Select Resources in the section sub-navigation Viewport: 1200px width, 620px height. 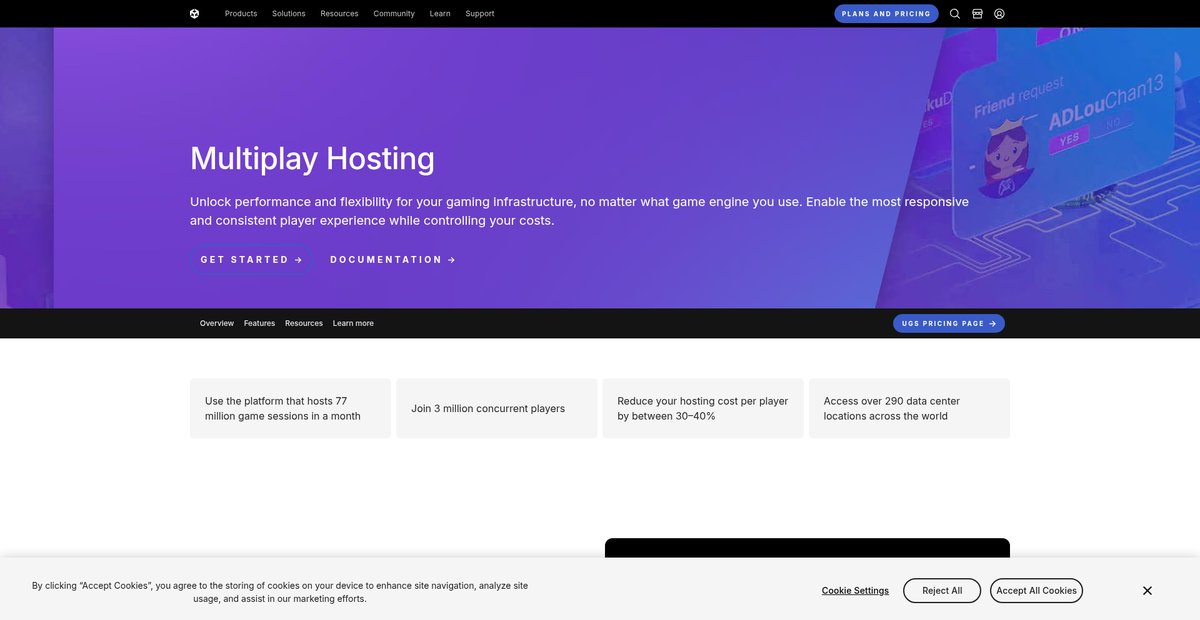pyautogui.click(x=304, y=323)
